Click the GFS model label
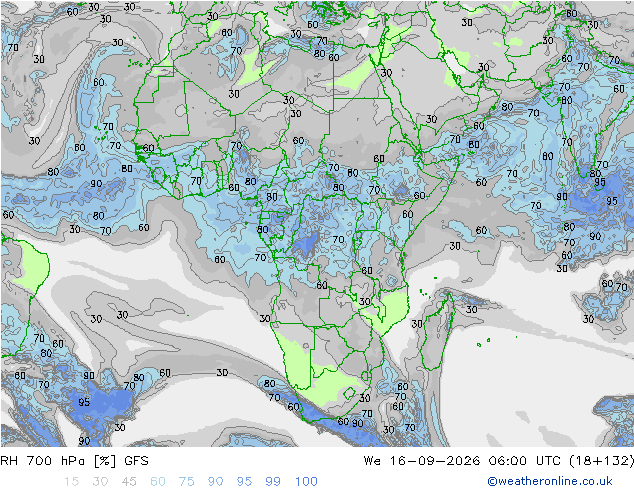The width and height of the screenshot is (634, 490). tap(136, 460)
